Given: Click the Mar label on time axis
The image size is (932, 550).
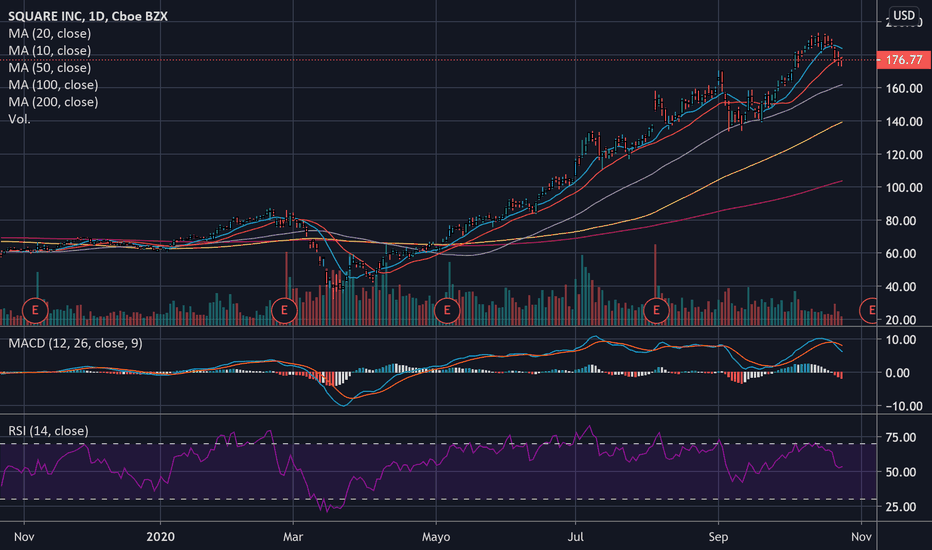Looking at the screenshot, I should click(293, 537).
